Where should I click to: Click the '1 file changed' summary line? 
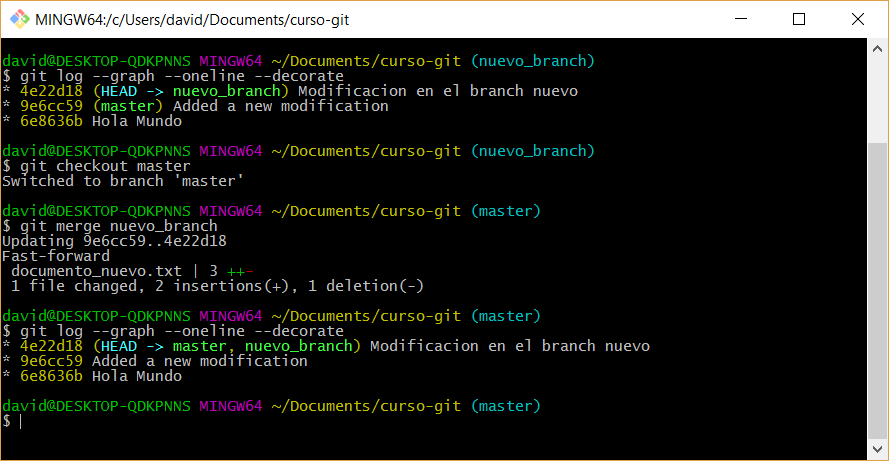tap(216, 286)
